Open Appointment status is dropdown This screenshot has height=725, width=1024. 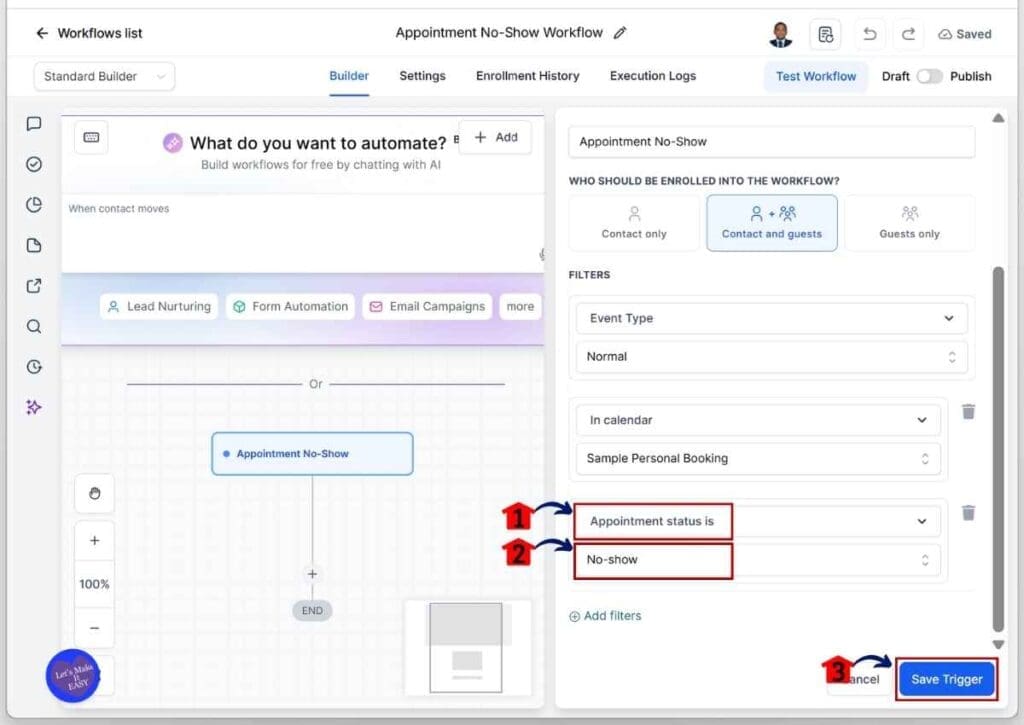[758, 521]
